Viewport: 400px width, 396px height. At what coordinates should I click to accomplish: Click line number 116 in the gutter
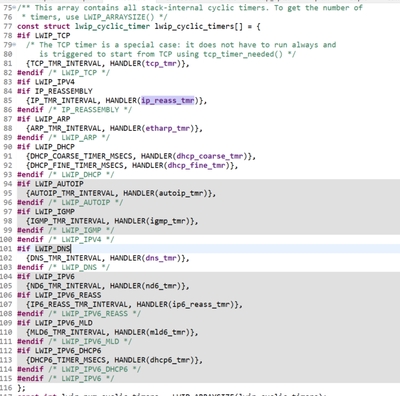[x=6, y=388]
